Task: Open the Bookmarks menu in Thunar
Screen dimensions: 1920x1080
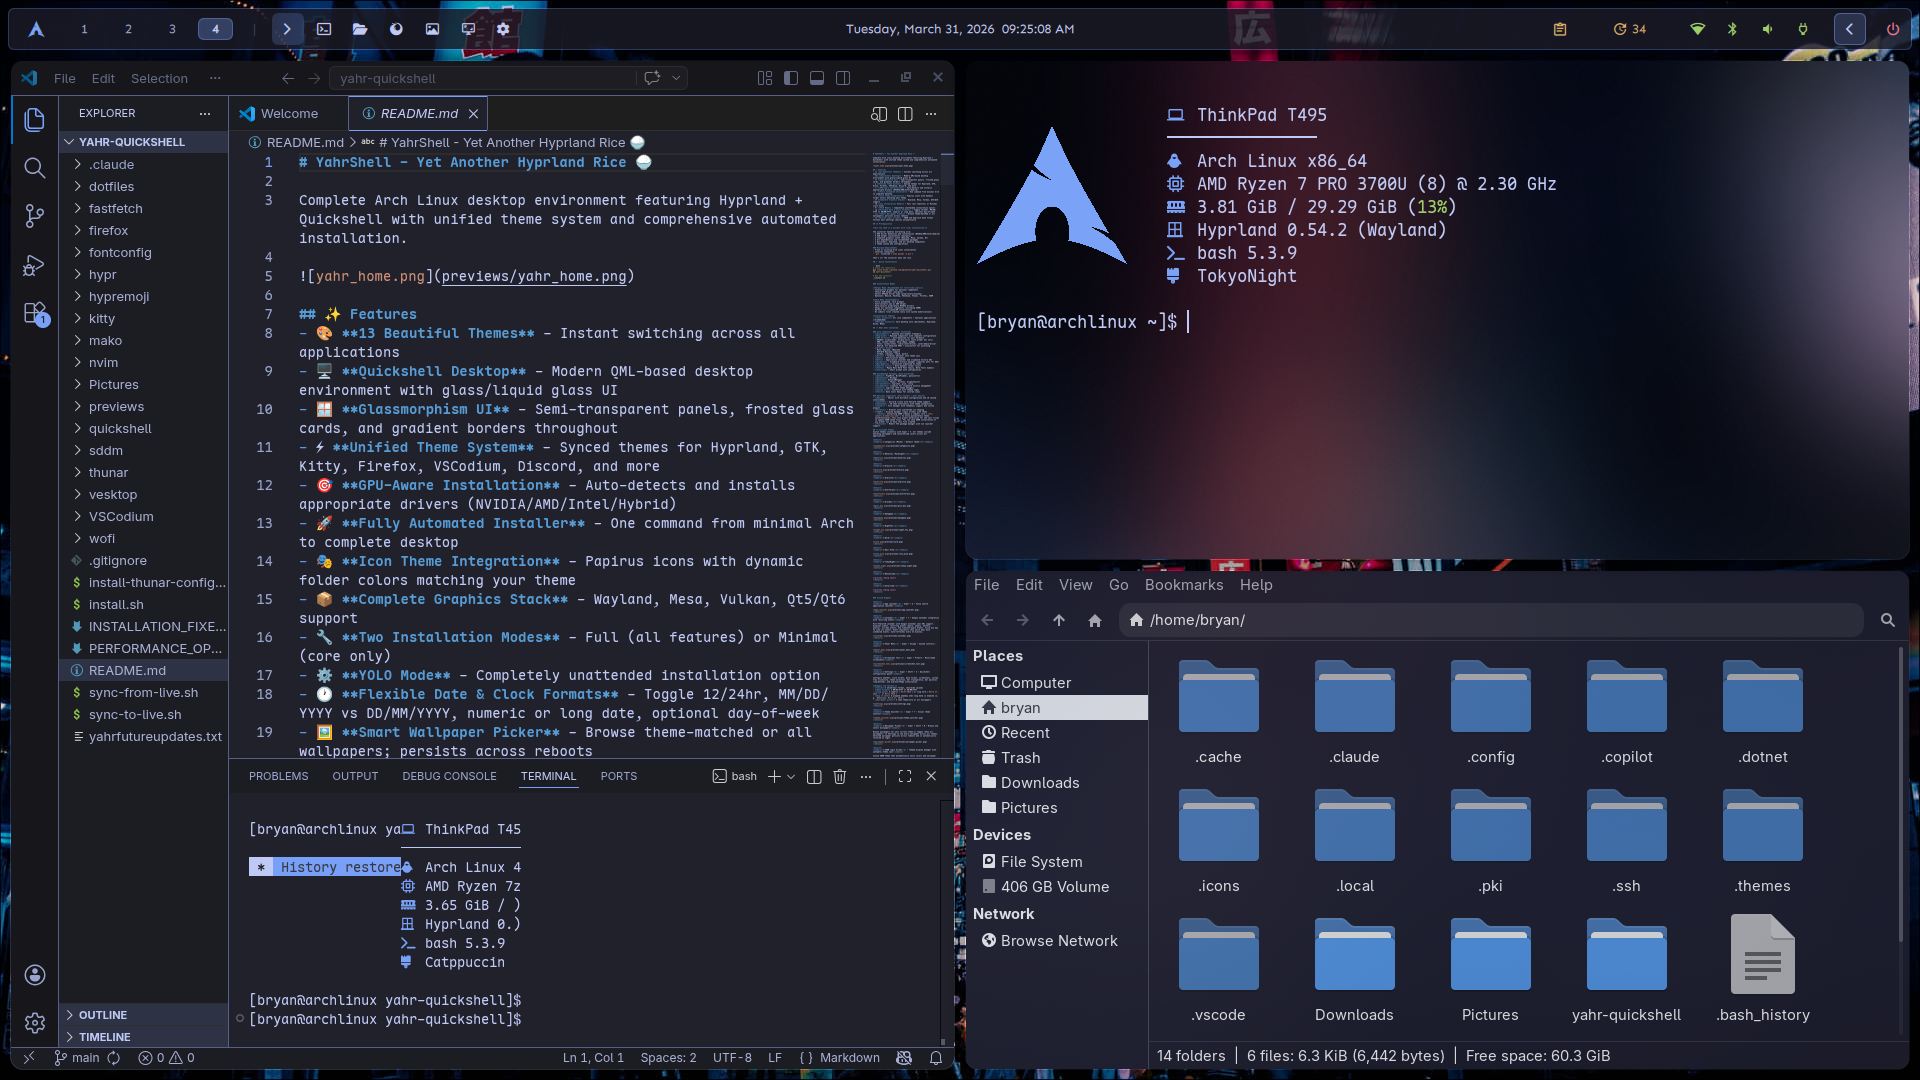Action: (x=1184, y=585)
